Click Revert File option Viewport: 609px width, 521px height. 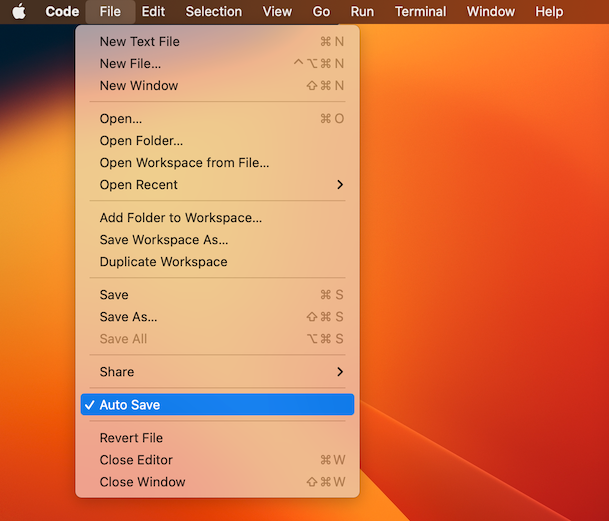click(x=131, y=438)
